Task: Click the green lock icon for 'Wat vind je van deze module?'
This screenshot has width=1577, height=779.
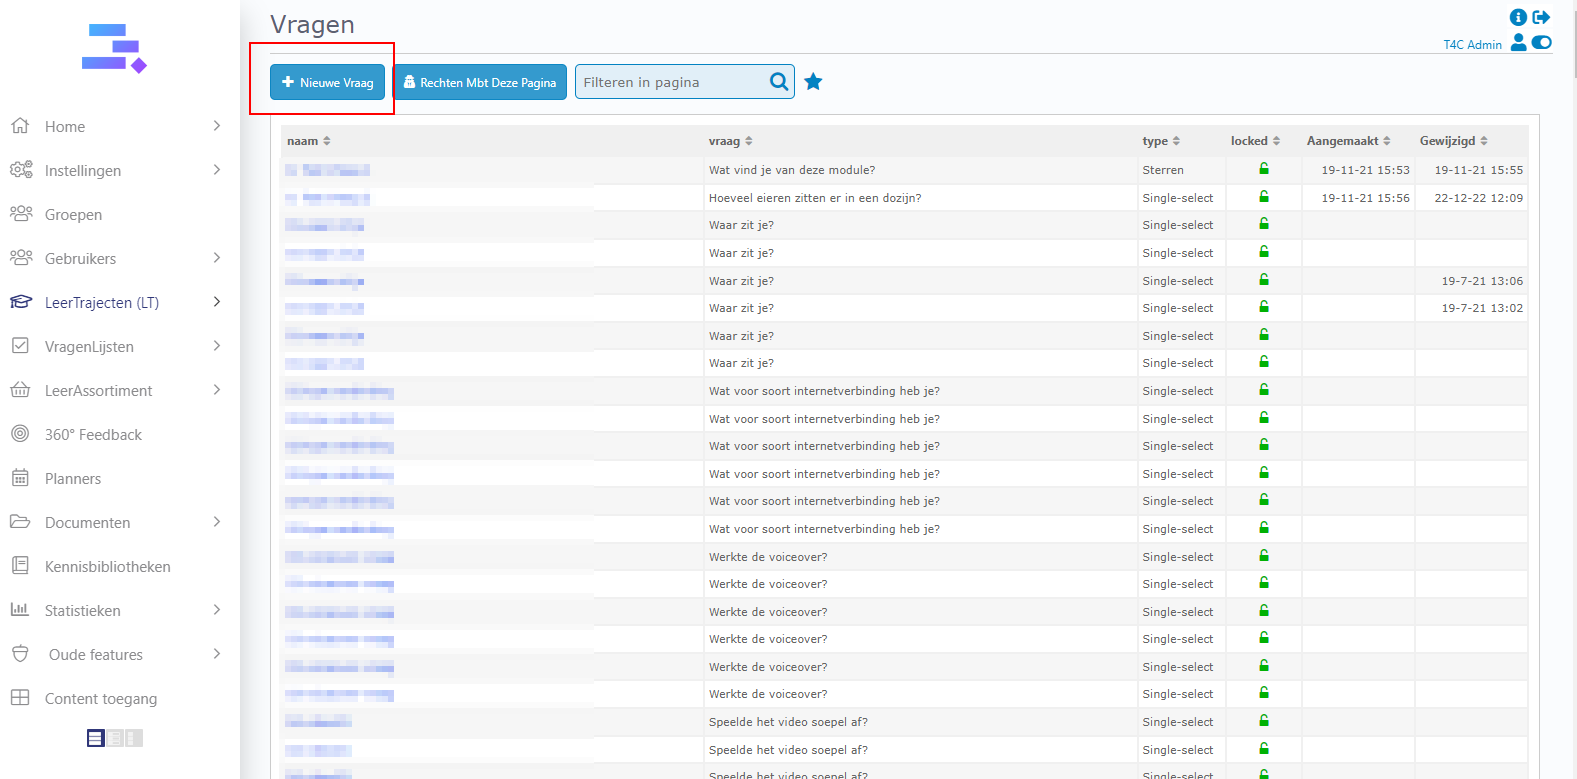Action: pyautogui.click(x=1264, y=169)
